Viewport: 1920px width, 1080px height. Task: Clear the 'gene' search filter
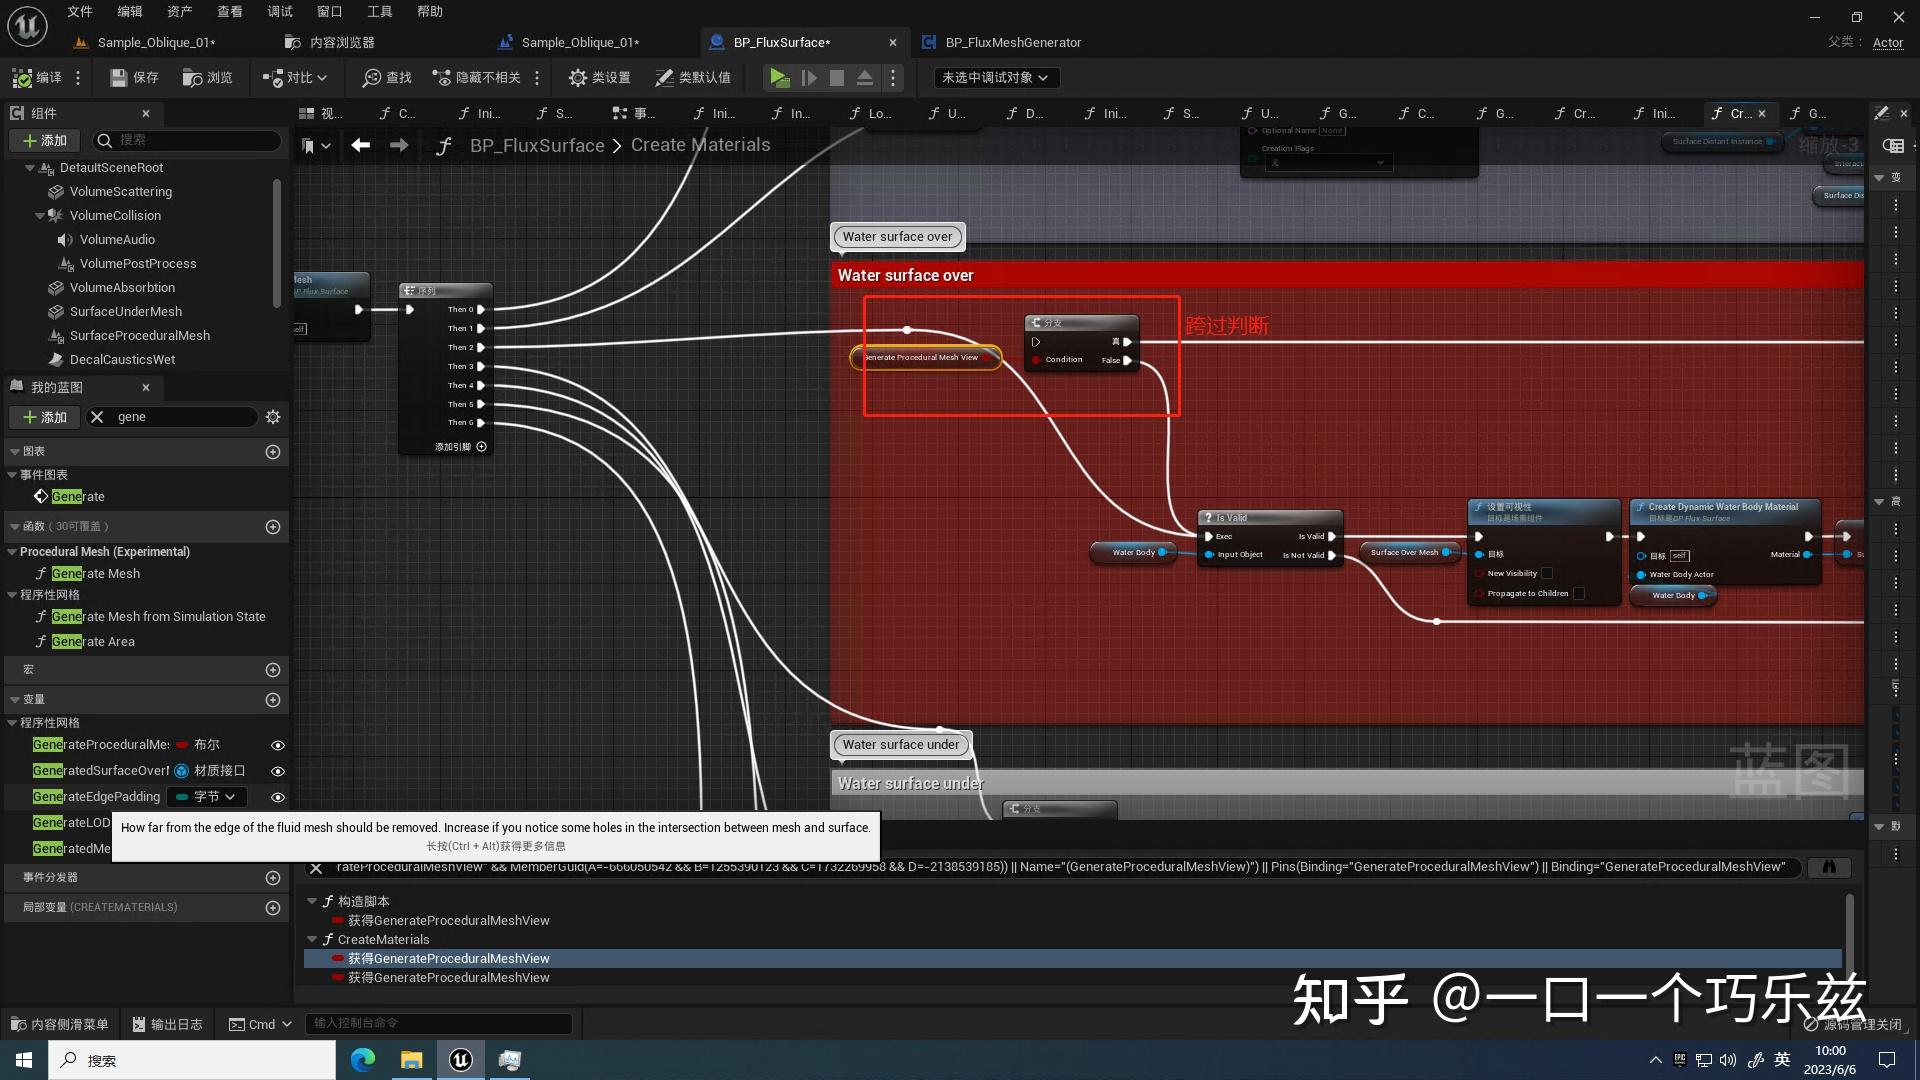pyautogui.click(x=97, y=417)
